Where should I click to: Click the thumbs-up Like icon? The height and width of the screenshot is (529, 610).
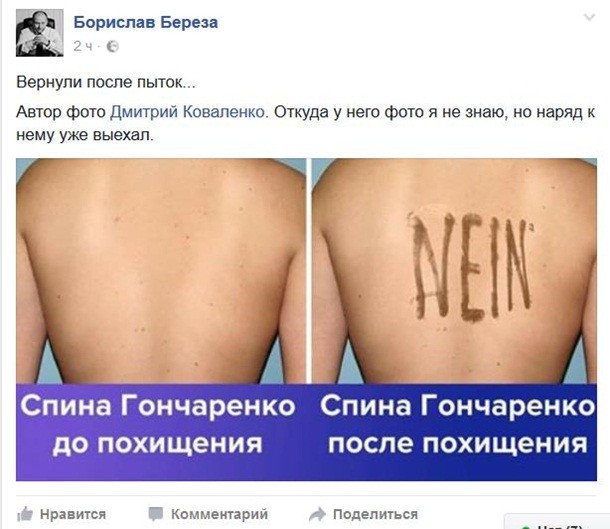coord(25,514)
